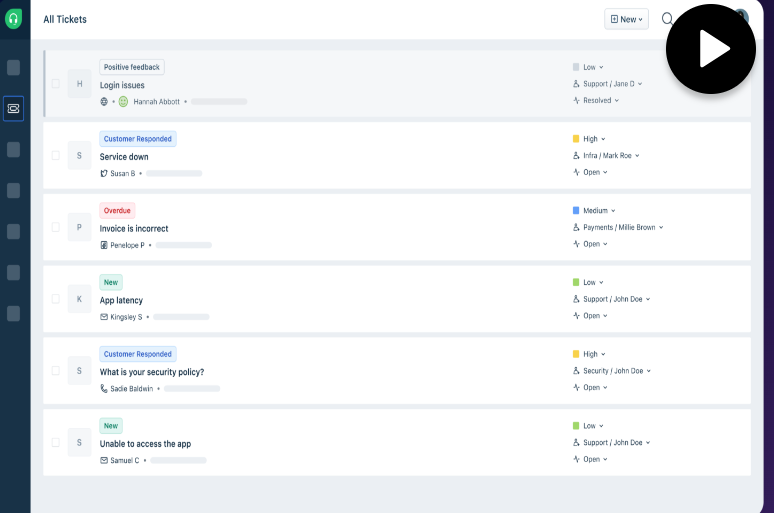The width and height of the screenshot is (774, 513).
Task: Open the Service down ticket
Action: click(x=124, y=157)
